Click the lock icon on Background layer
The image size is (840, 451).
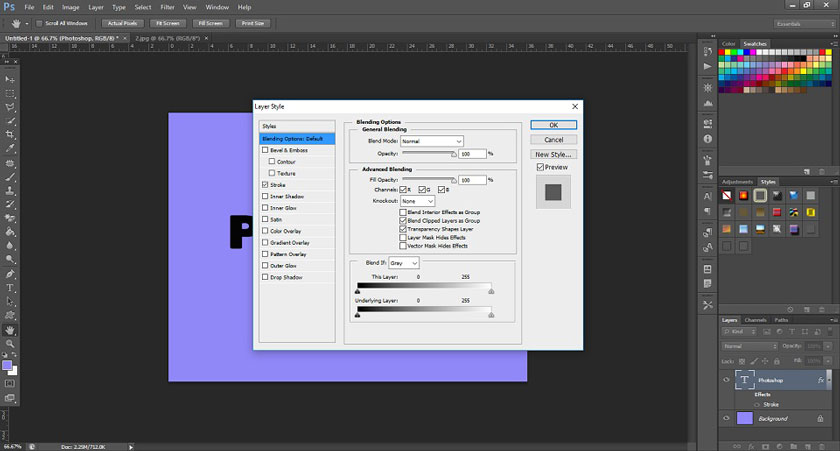pyautogui.click(x=820, y=418)
